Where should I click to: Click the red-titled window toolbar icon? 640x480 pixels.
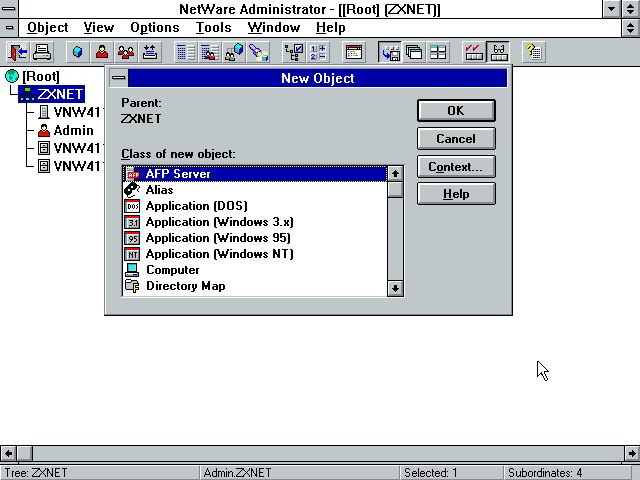[x=354, y=52]
